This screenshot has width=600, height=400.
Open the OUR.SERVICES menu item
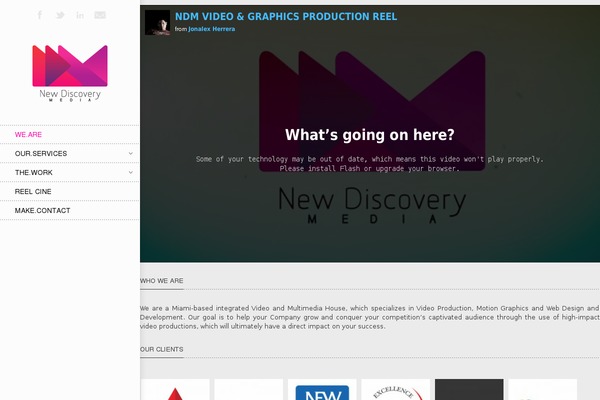[41, 153]
